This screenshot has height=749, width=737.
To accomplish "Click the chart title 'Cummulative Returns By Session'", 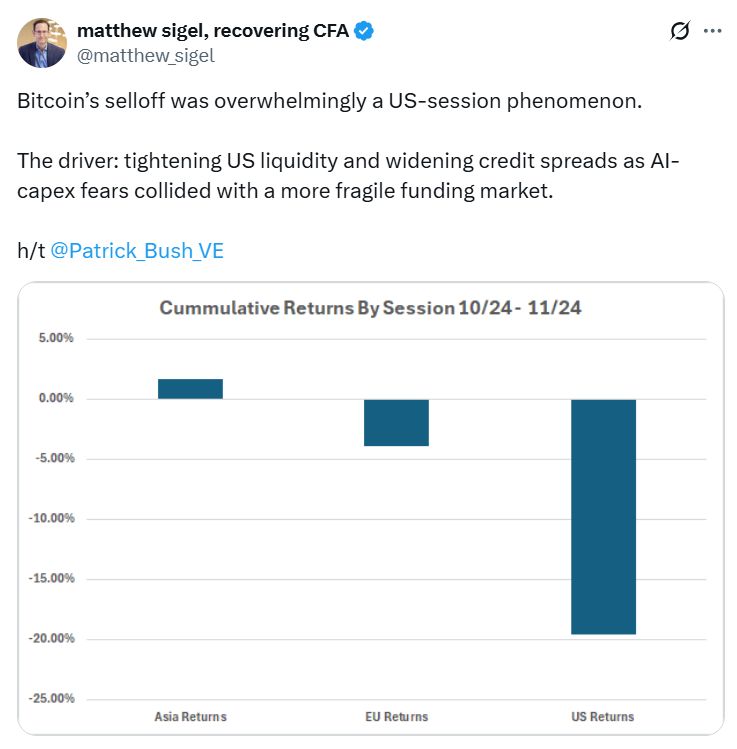I will [370, 308].
